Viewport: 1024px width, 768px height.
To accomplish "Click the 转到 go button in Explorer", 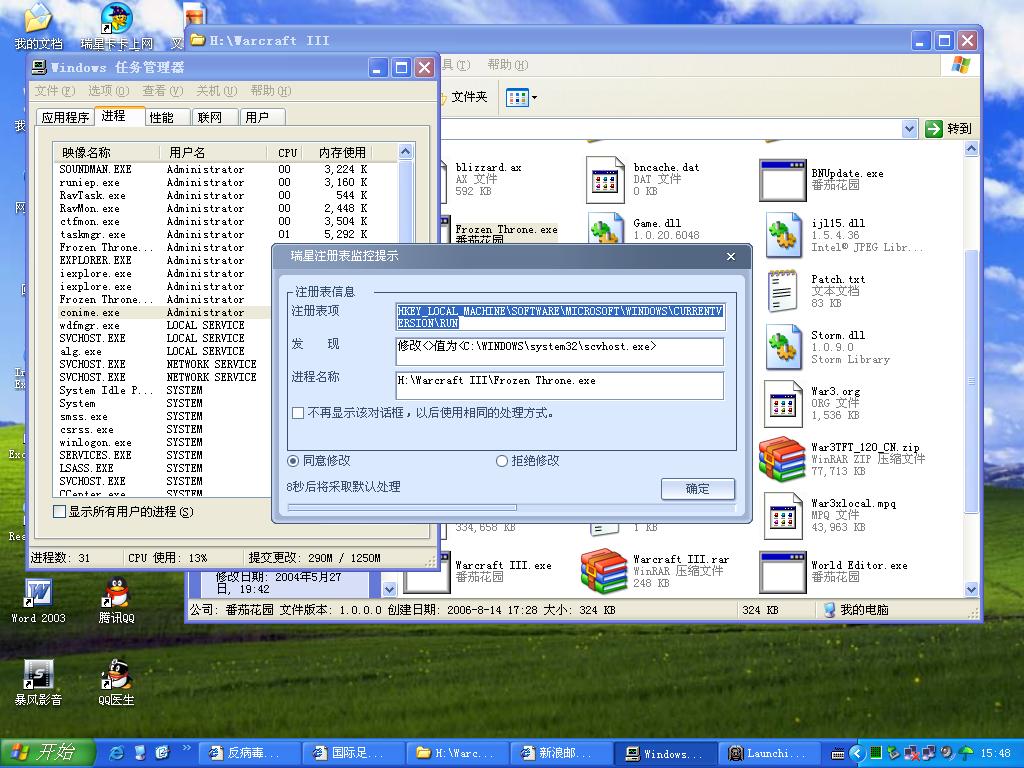I will [948, 128].
